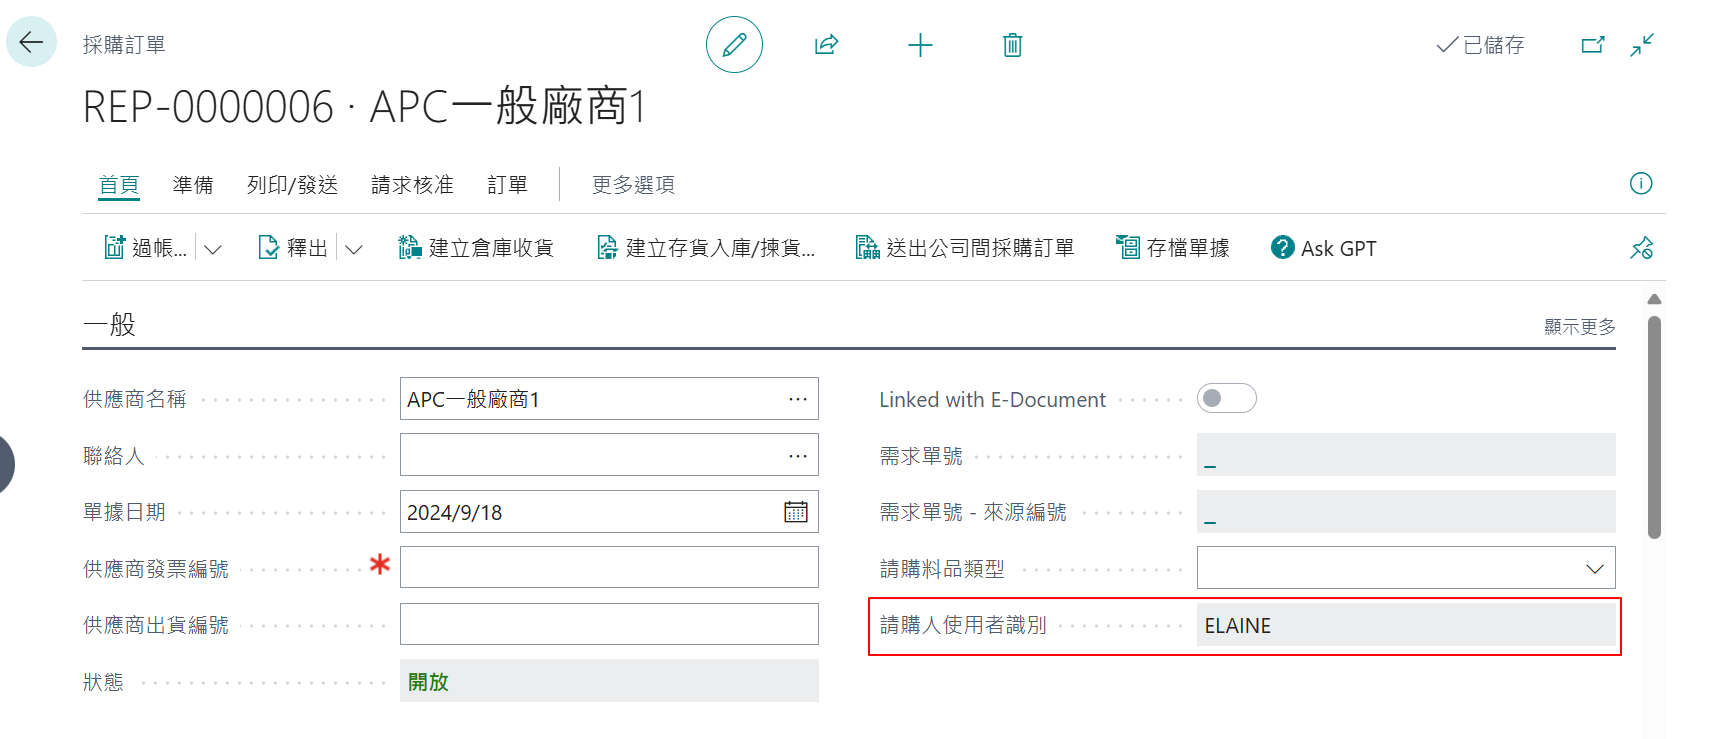Select 建立倉庫收貨 action
Screen dimensions: 1726x739
click(x=476, y=248)
